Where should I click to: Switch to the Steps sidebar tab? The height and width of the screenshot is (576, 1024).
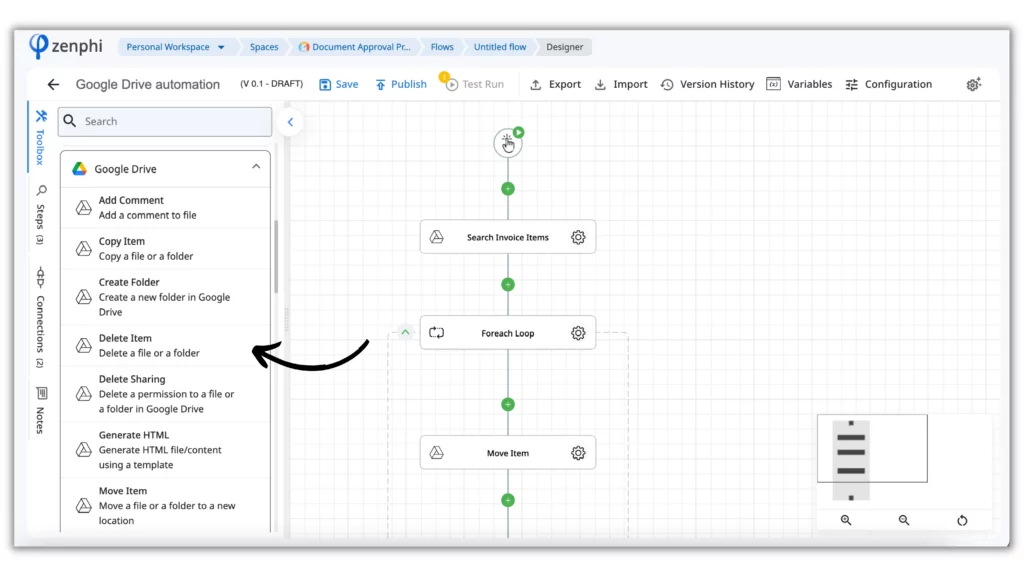click(x=40, y=215)
